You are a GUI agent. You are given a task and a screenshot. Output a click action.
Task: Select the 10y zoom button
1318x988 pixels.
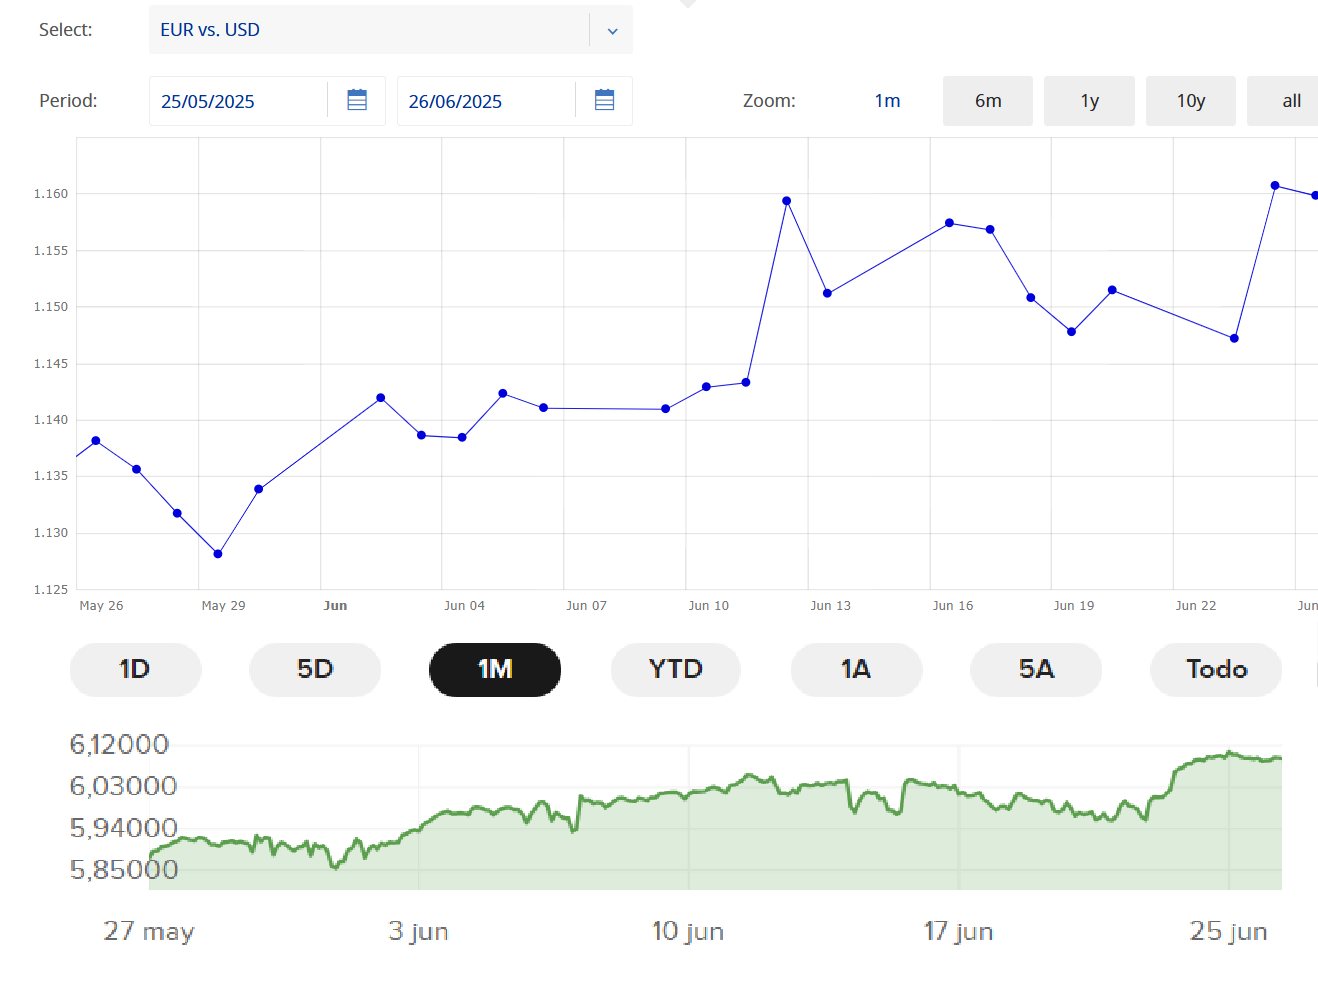coord(1191,101)
